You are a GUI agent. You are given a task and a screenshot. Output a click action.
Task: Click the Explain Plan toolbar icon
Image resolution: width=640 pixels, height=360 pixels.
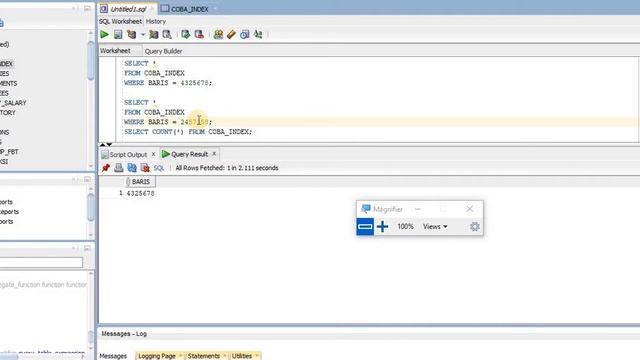click(131, 34)
